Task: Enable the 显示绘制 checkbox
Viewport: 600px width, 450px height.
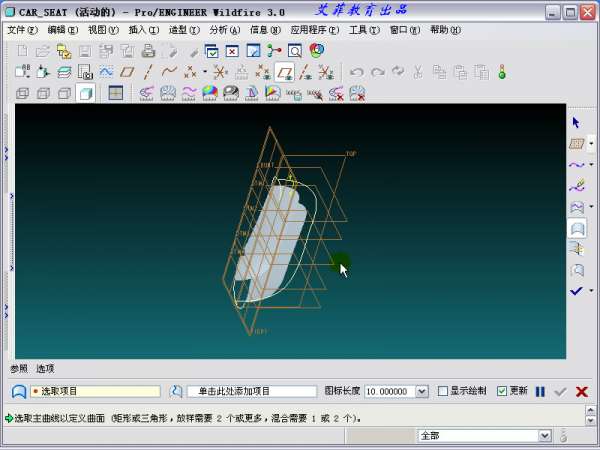Action: coord(442,391)
